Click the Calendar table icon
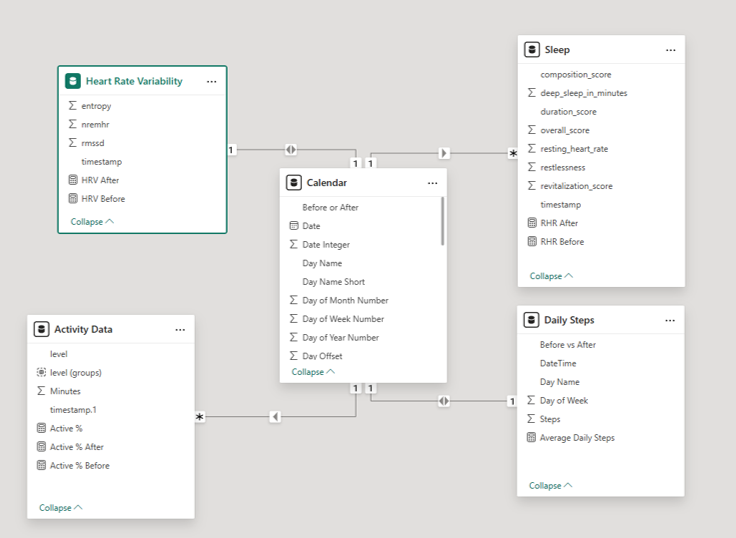736x538 pixels. coord(294,183)
